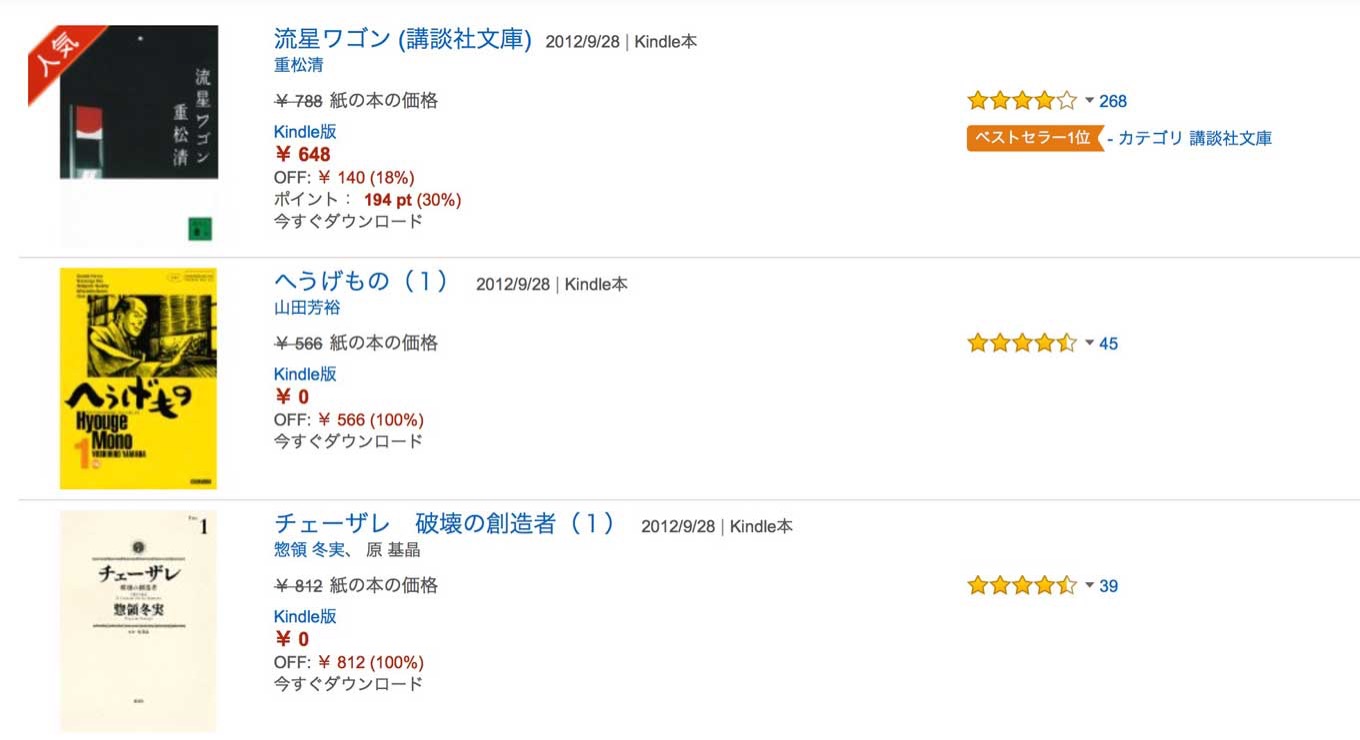Viewport: 1360px width, 740px height.
Task: Open the 流星ワゴン (講談社文庫) title link
Action: (403, 40)
